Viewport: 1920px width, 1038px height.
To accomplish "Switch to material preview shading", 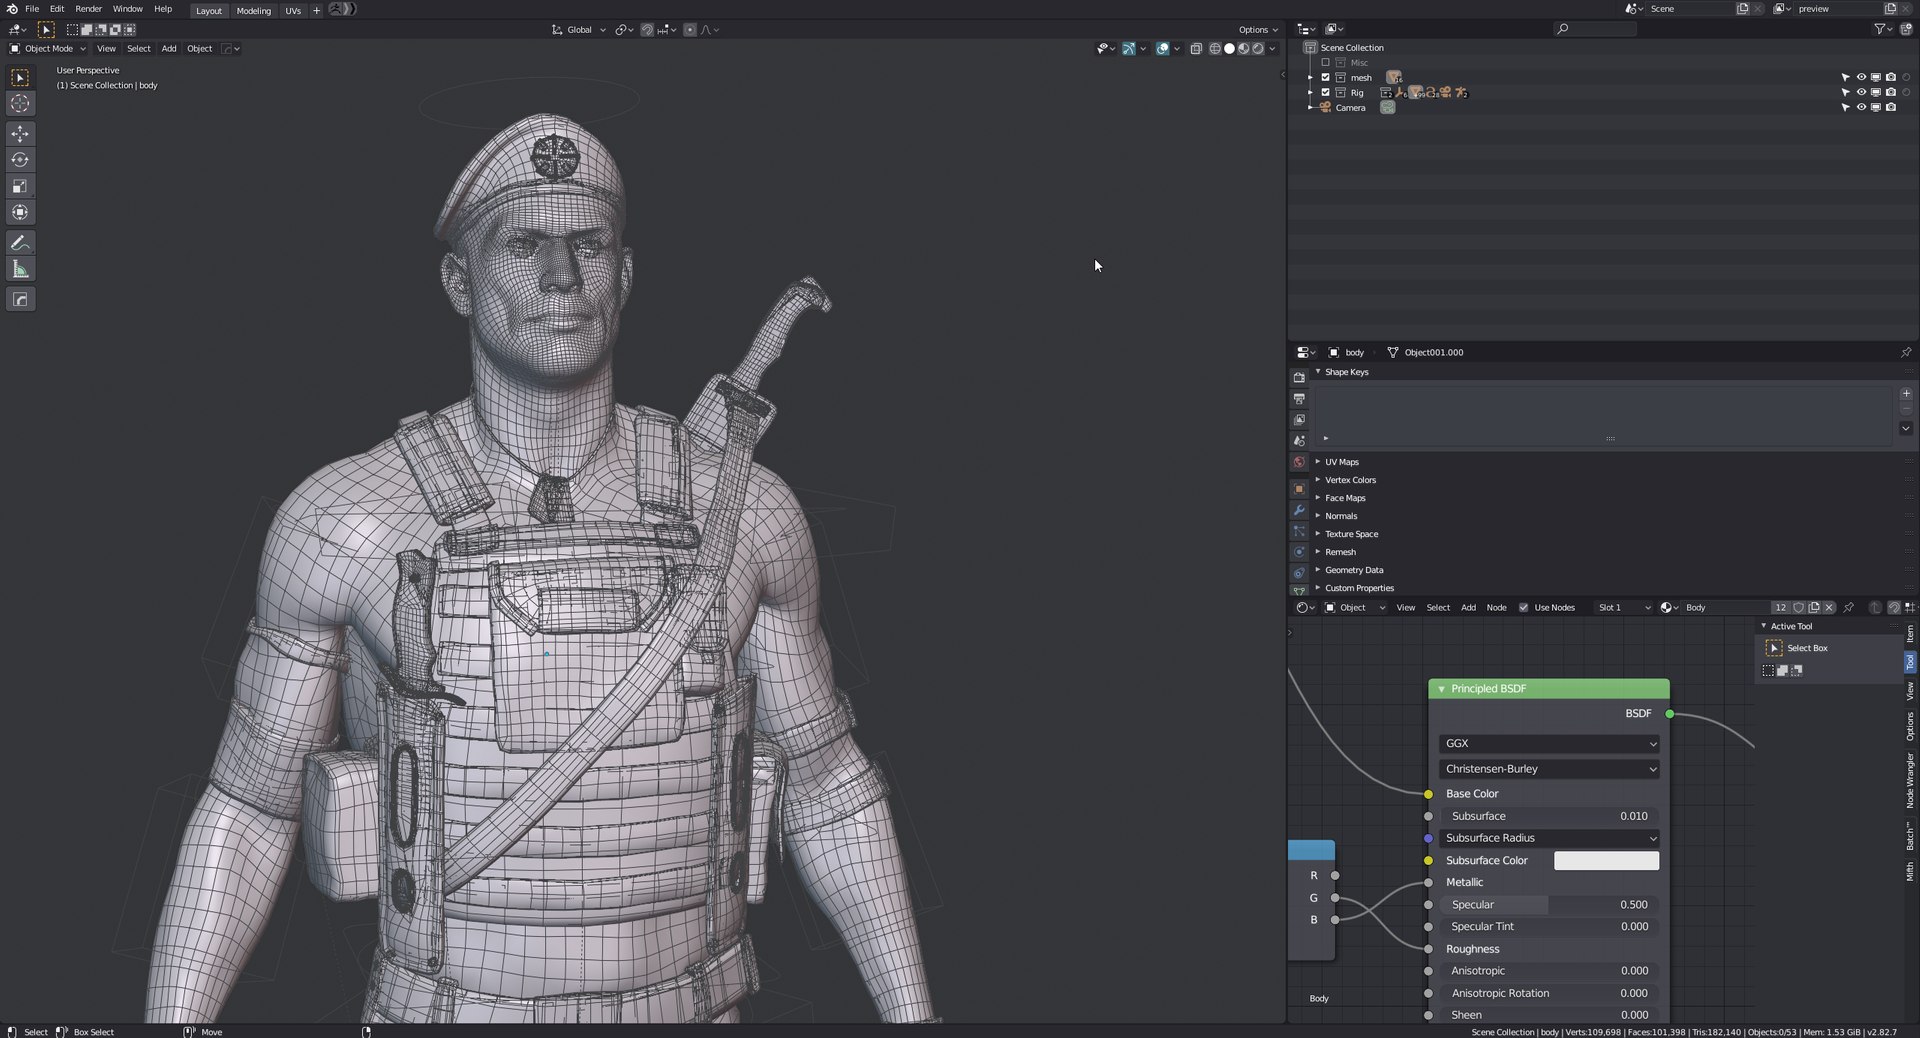I will (x=1243, y=48).
